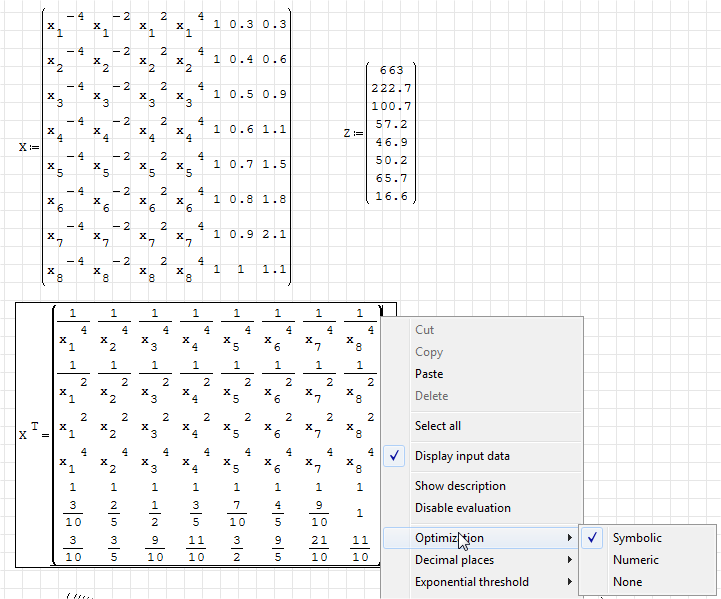Click the X matrix variable name
This screenshot has height=599, width=721.
pos(23,147)
